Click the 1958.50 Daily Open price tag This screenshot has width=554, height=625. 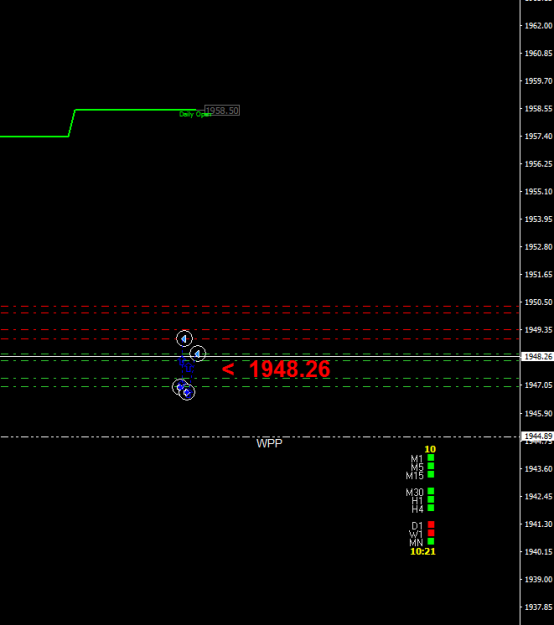(x=222, y=110)
